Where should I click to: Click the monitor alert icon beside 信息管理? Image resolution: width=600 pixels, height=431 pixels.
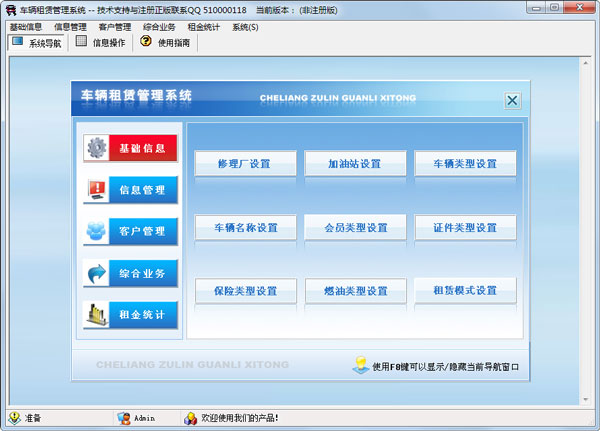pyautogui.click(x=97, y=190)
